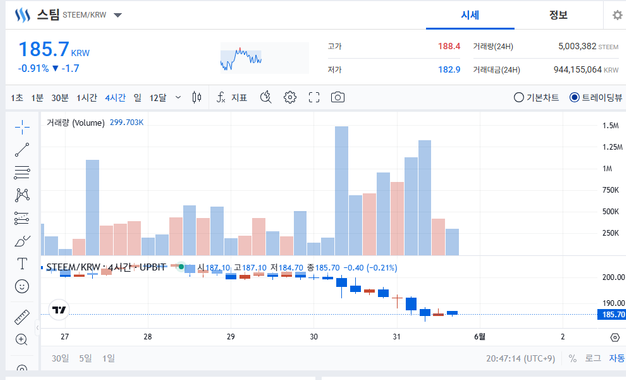Select the 트레이딩뷰 radio option
The width and height of the screenshot is (626, 380).
pos(596,97)
